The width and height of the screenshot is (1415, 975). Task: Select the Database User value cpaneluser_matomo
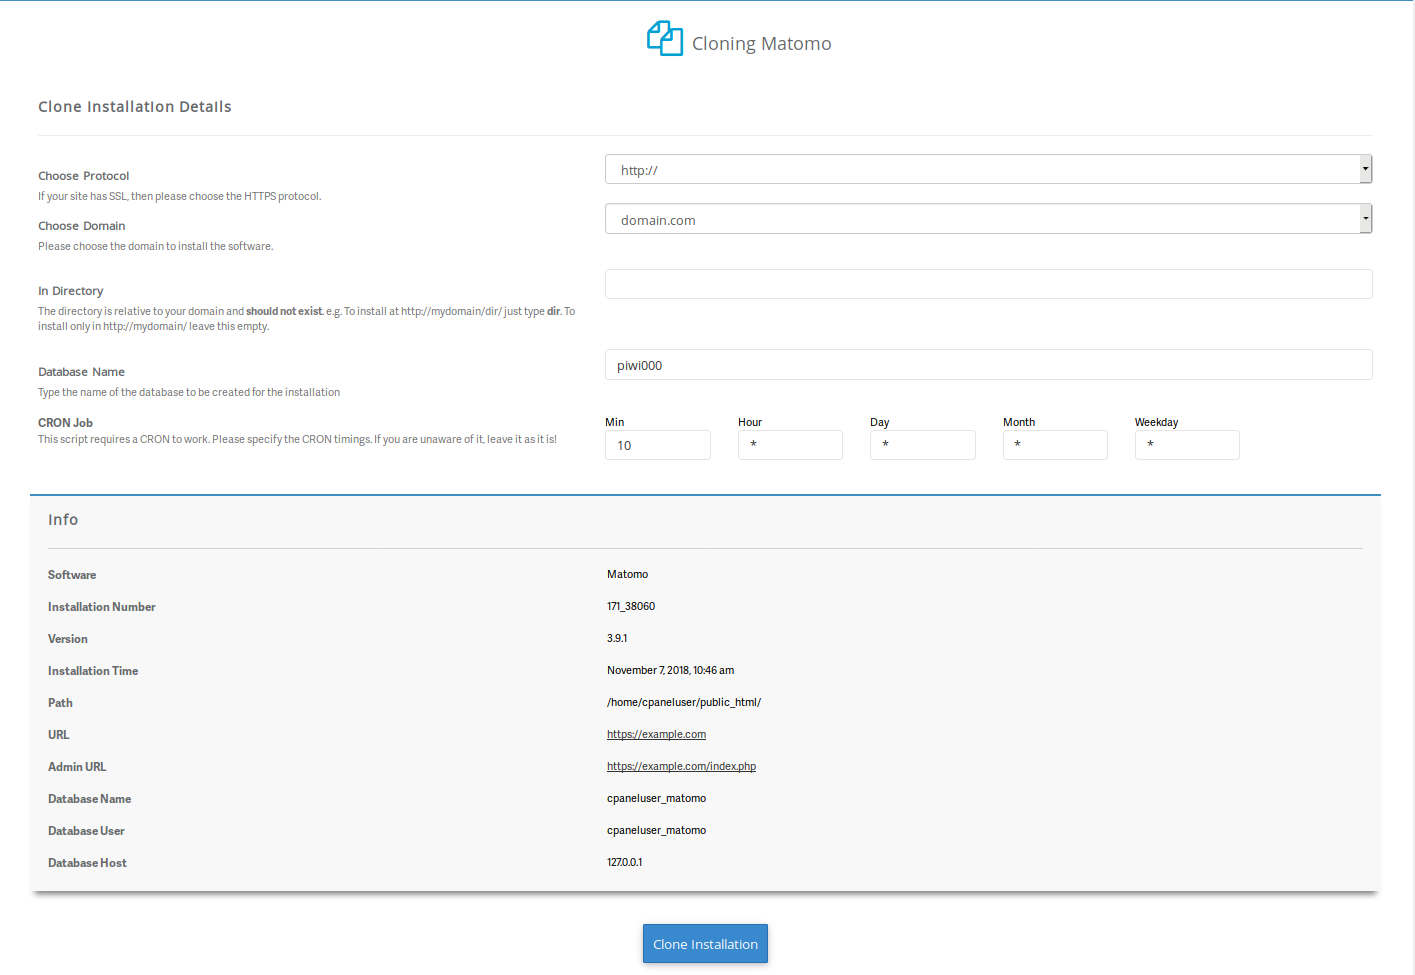coord(656,830)
